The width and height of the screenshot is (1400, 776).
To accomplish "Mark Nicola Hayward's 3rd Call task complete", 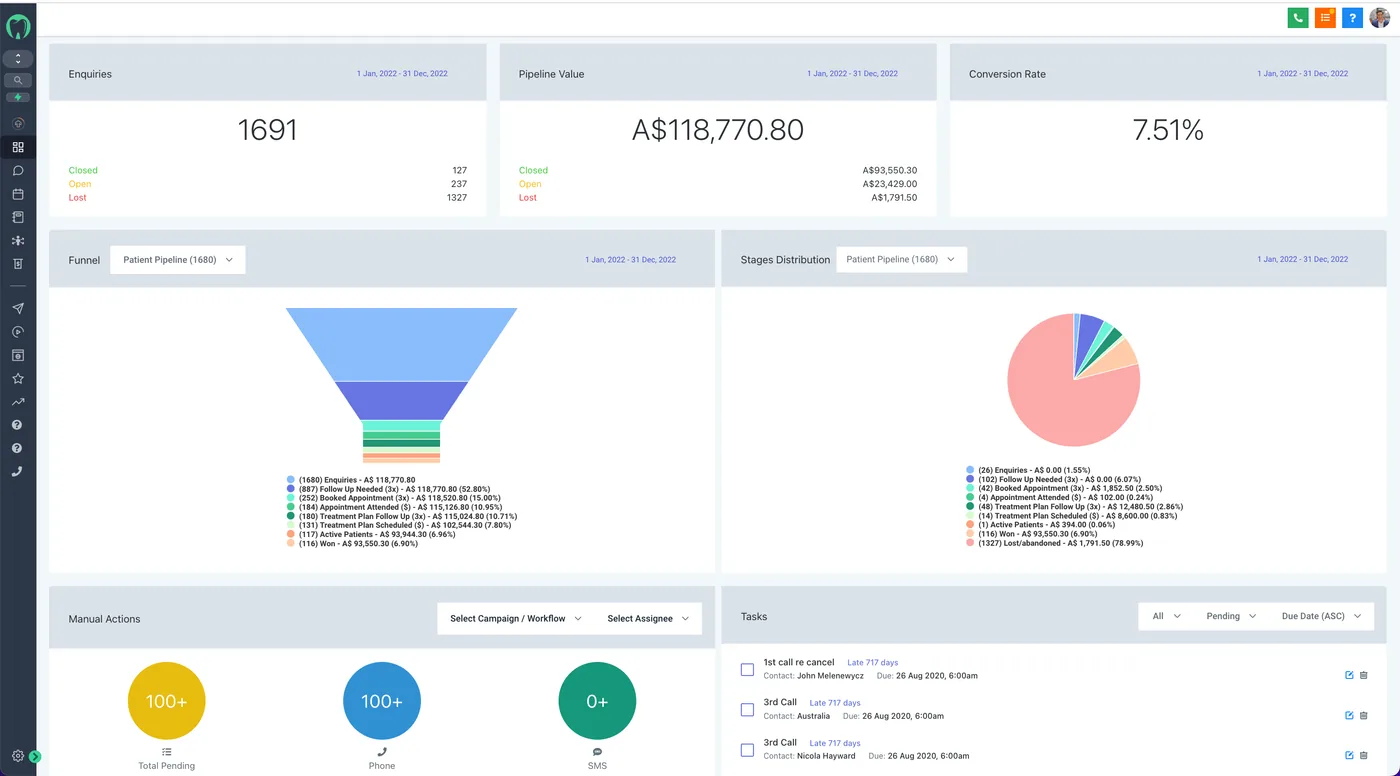I will (747, 749).
